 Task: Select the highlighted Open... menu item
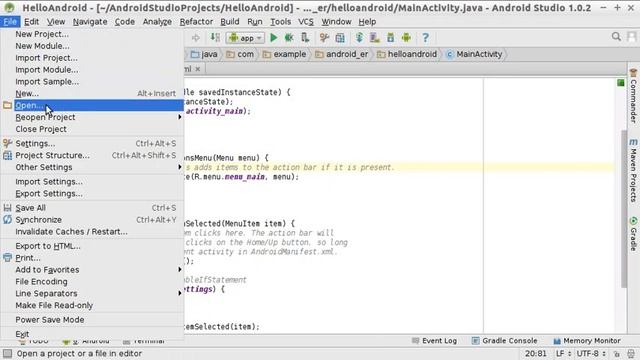point(92,105)
